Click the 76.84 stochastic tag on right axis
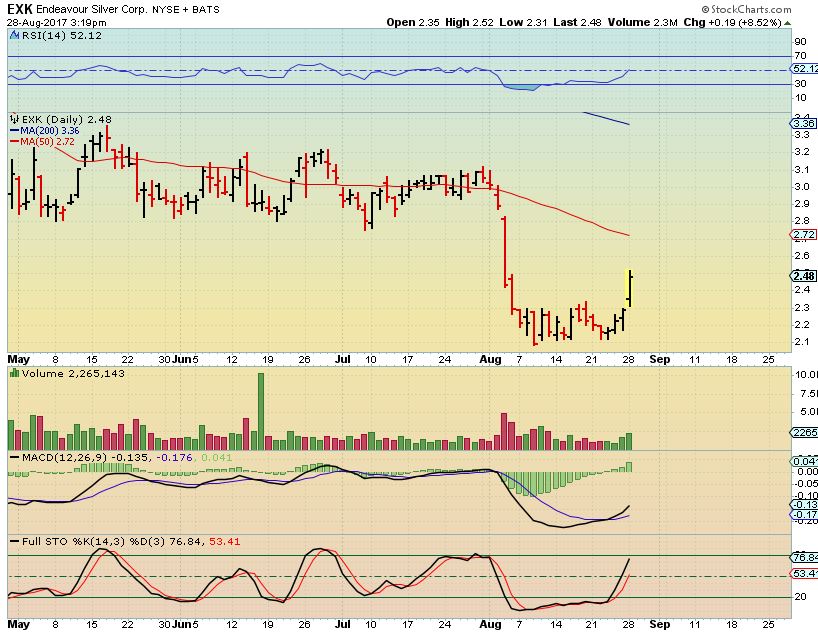This screenshot has height=637, width=818. click(804, 558)
